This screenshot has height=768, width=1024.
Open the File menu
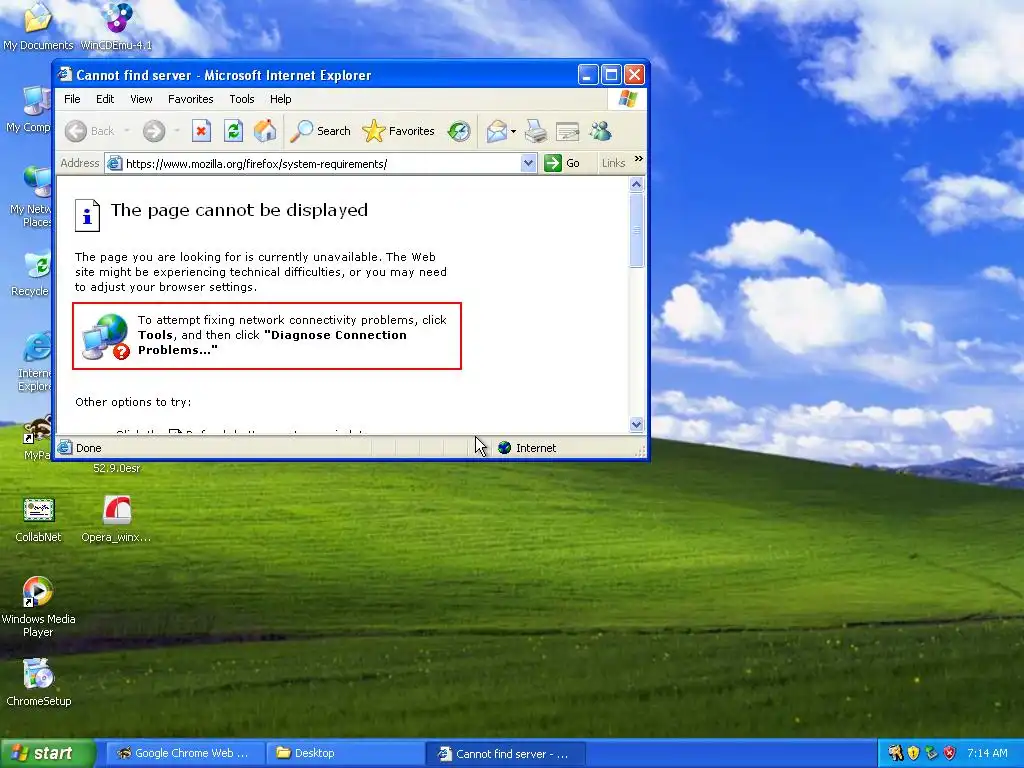72,99
